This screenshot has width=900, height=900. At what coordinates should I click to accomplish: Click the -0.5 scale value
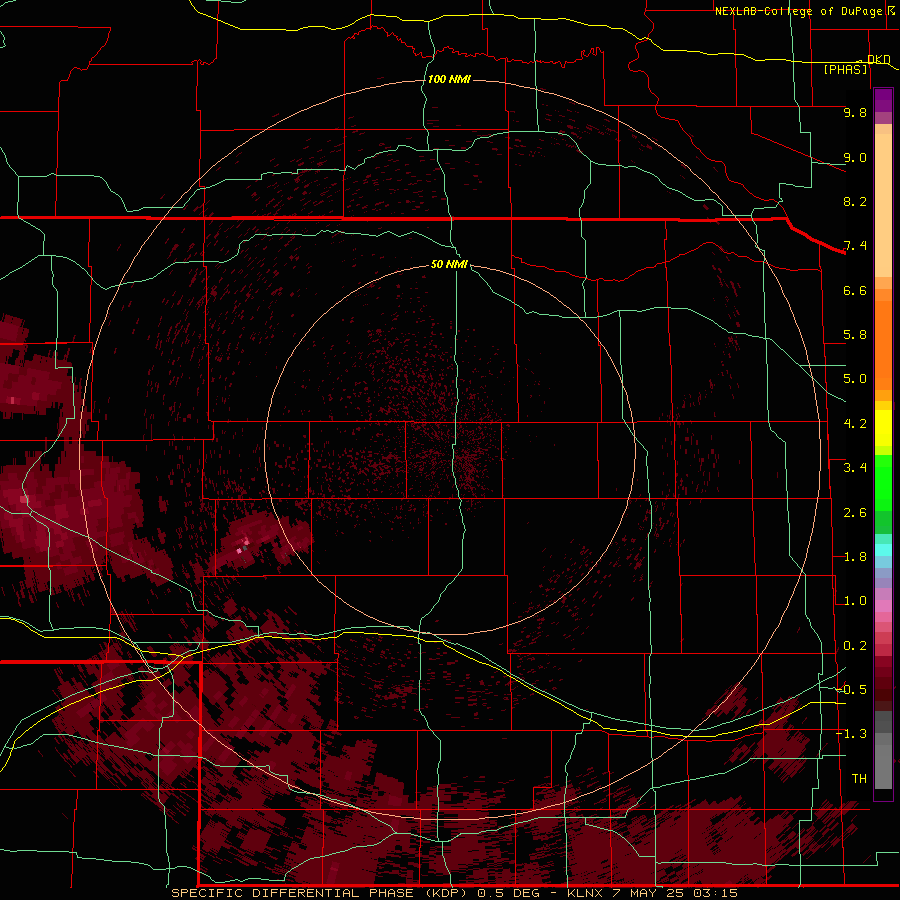(851, 690)
